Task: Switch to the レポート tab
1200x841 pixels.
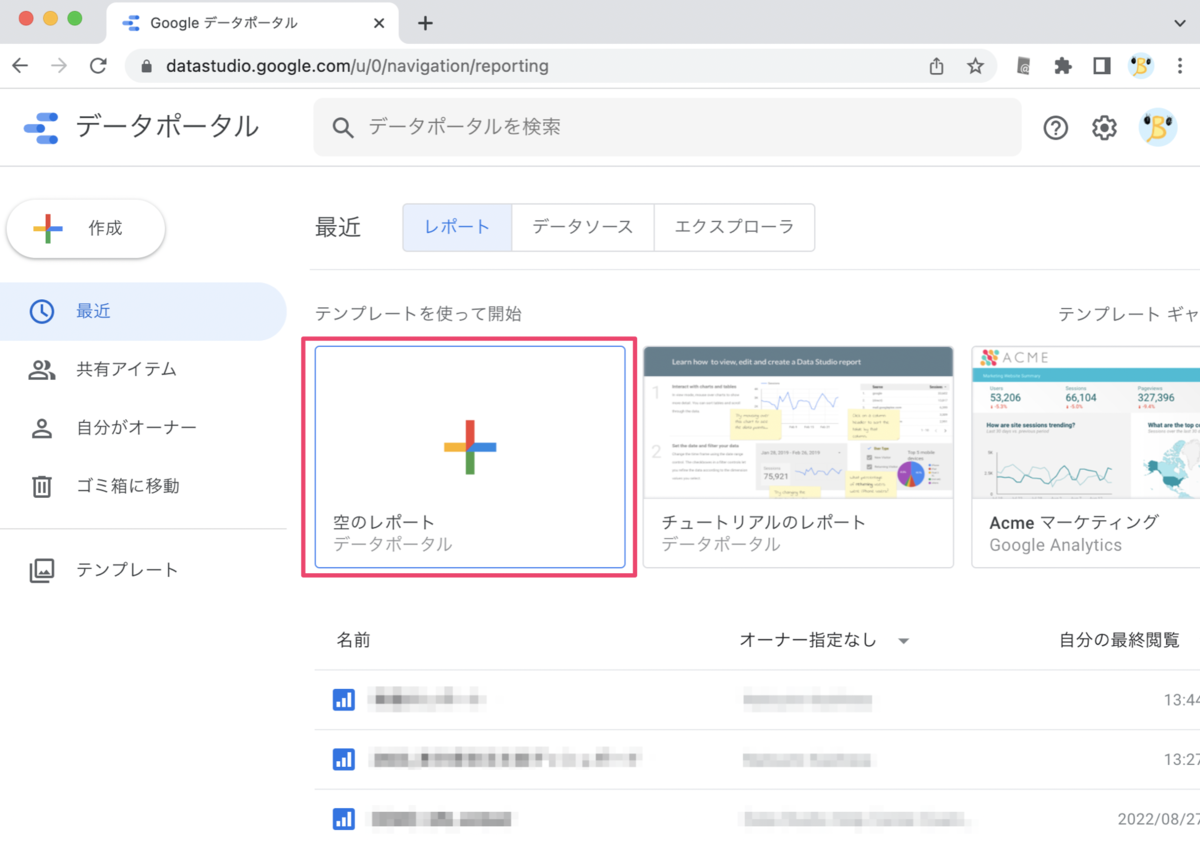Action: pos(457,227)
